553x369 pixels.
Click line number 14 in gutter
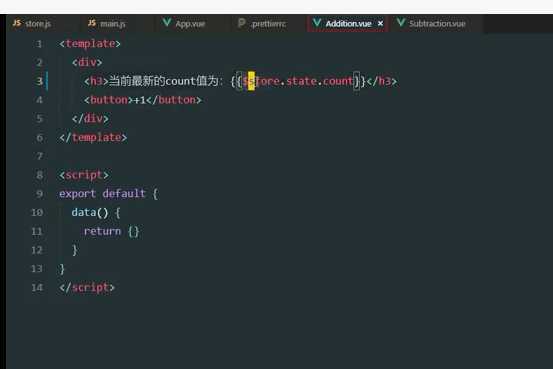37,288
